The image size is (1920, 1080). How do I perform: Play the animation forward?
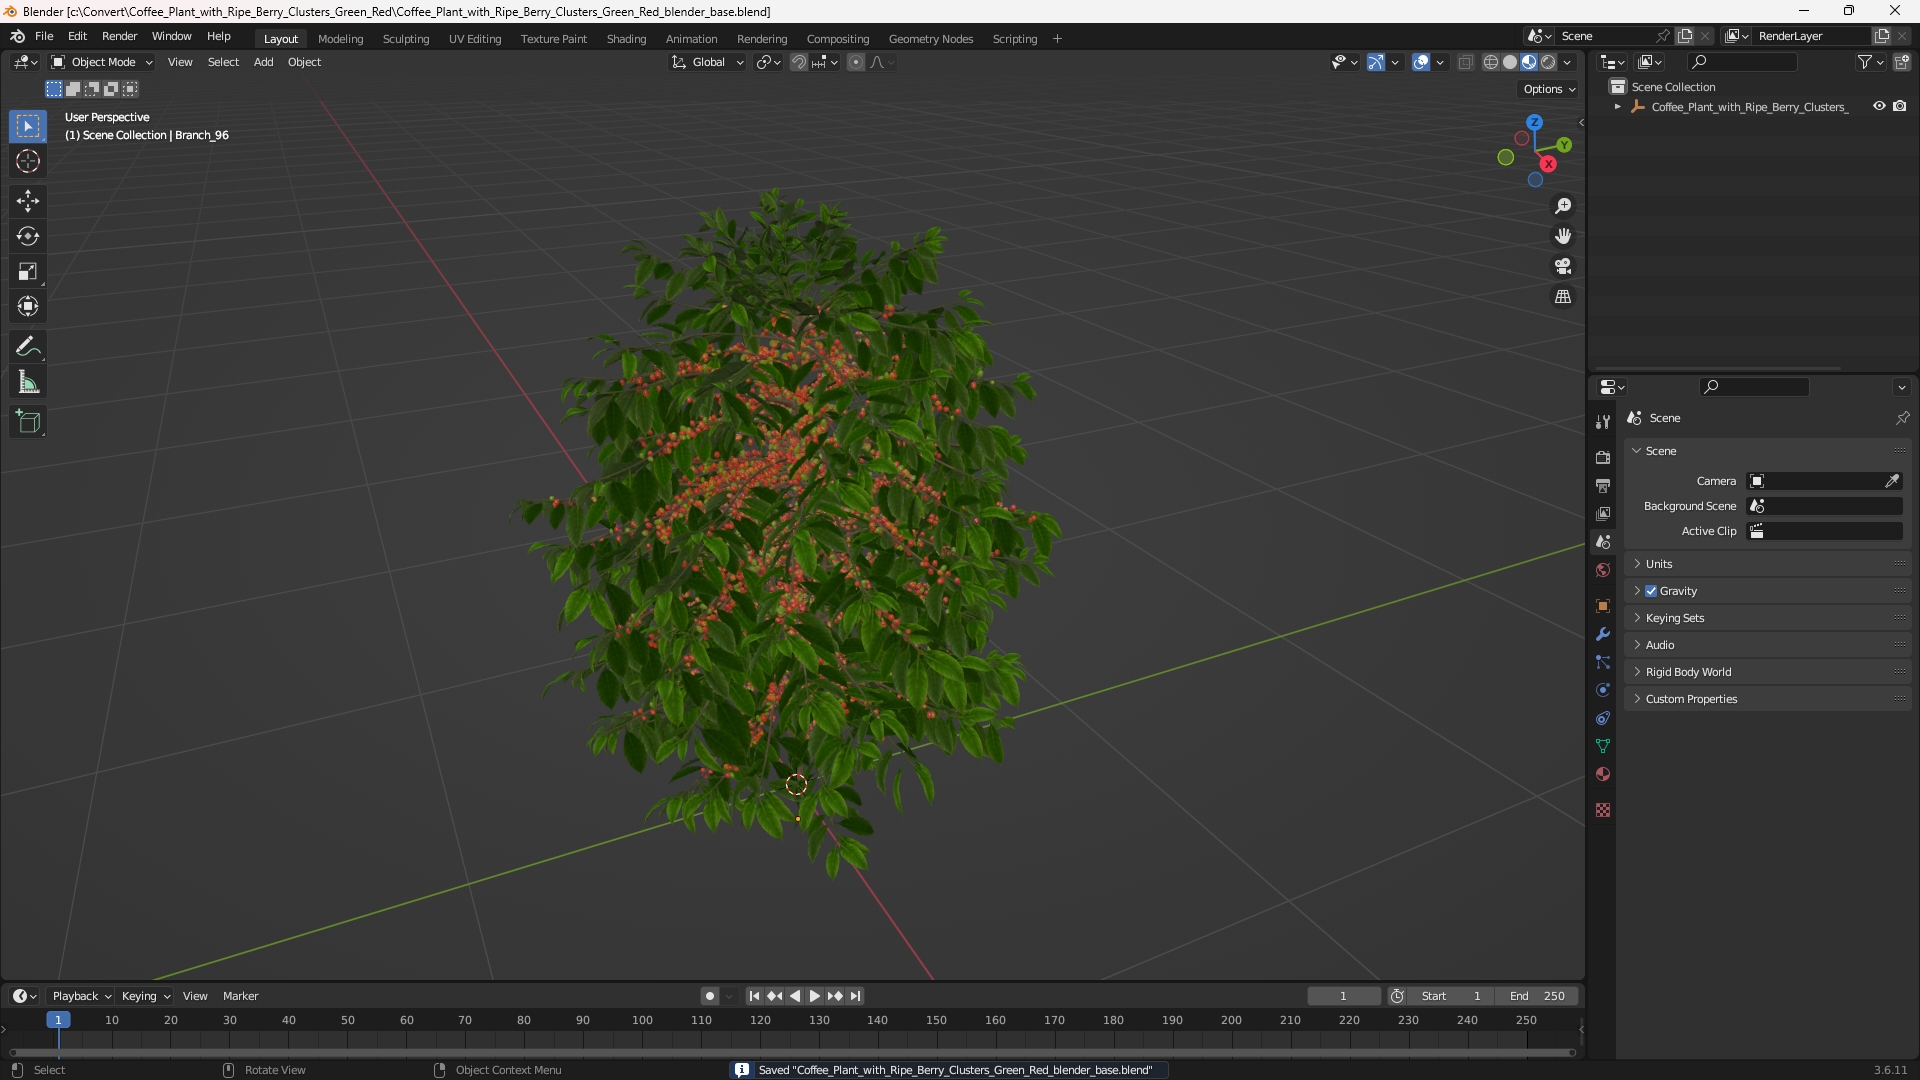814,996
